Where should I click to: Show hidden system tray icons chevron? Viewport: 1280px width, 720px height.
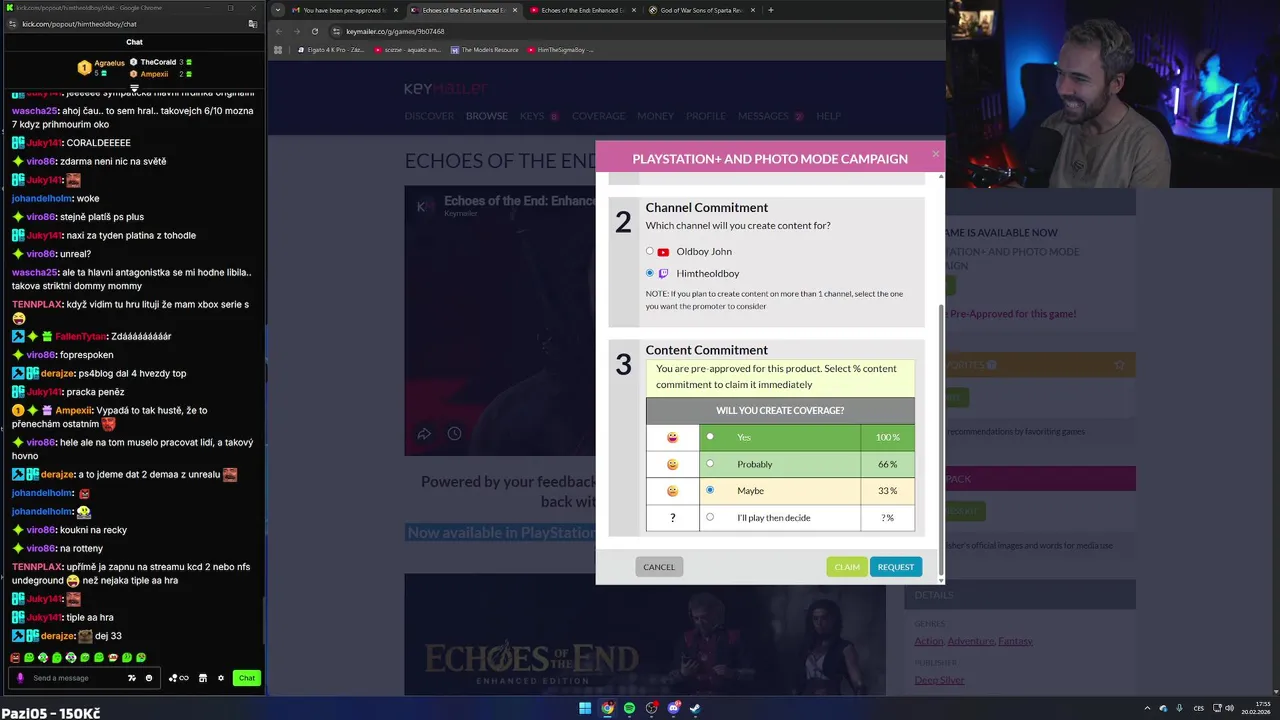(x=1149, y=708)
